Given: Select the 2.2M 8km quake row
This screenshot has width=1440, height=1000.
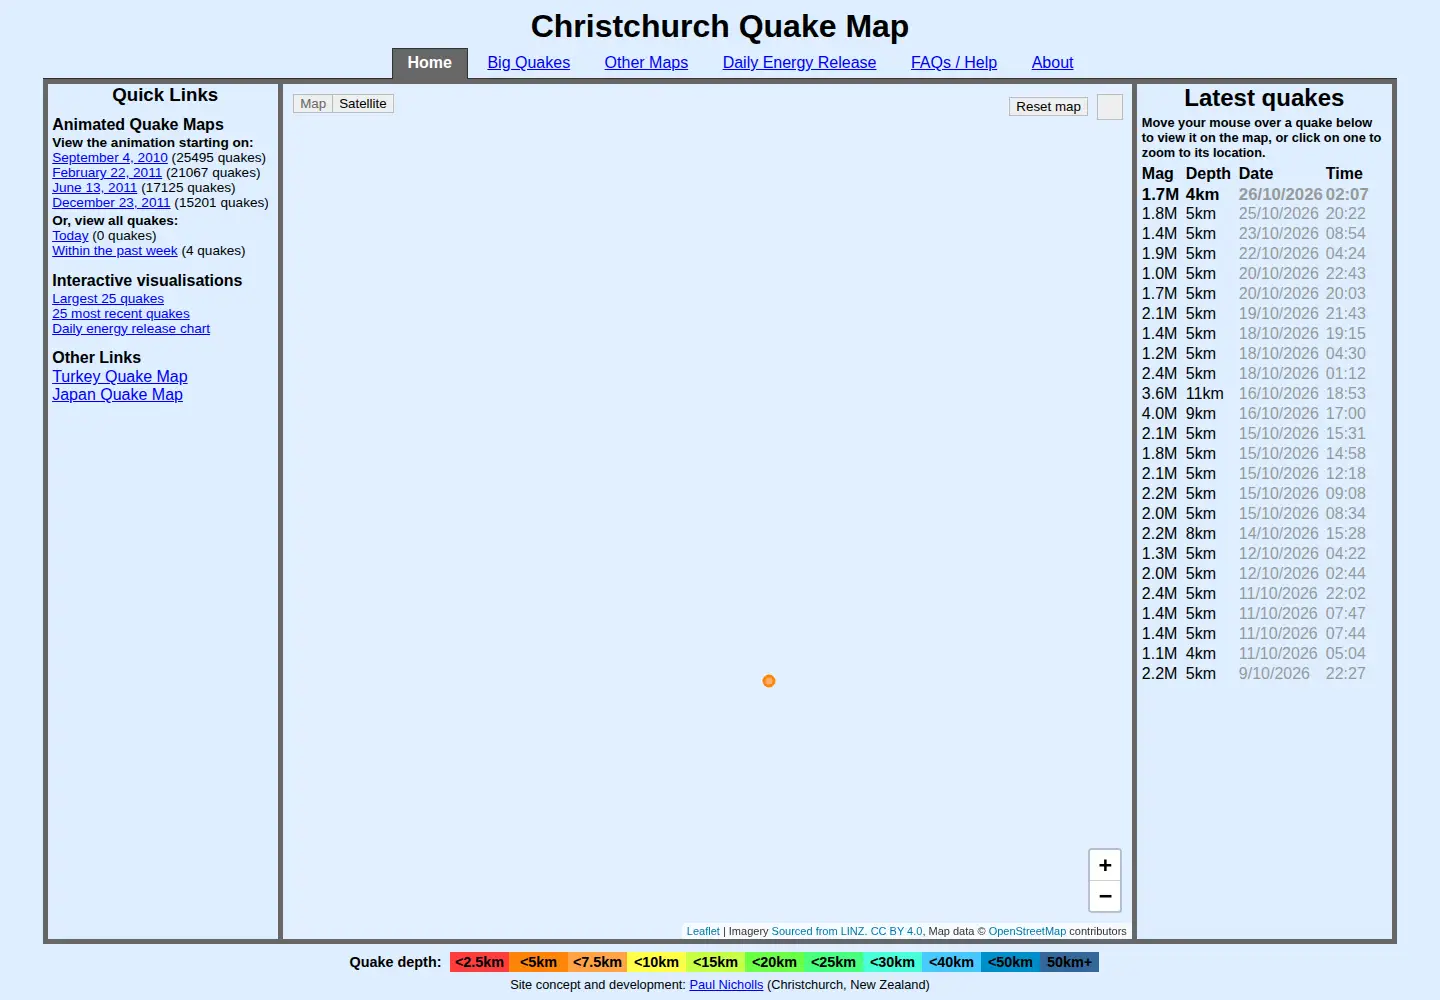Looking at the screenshot, I should click(1254, 534).
